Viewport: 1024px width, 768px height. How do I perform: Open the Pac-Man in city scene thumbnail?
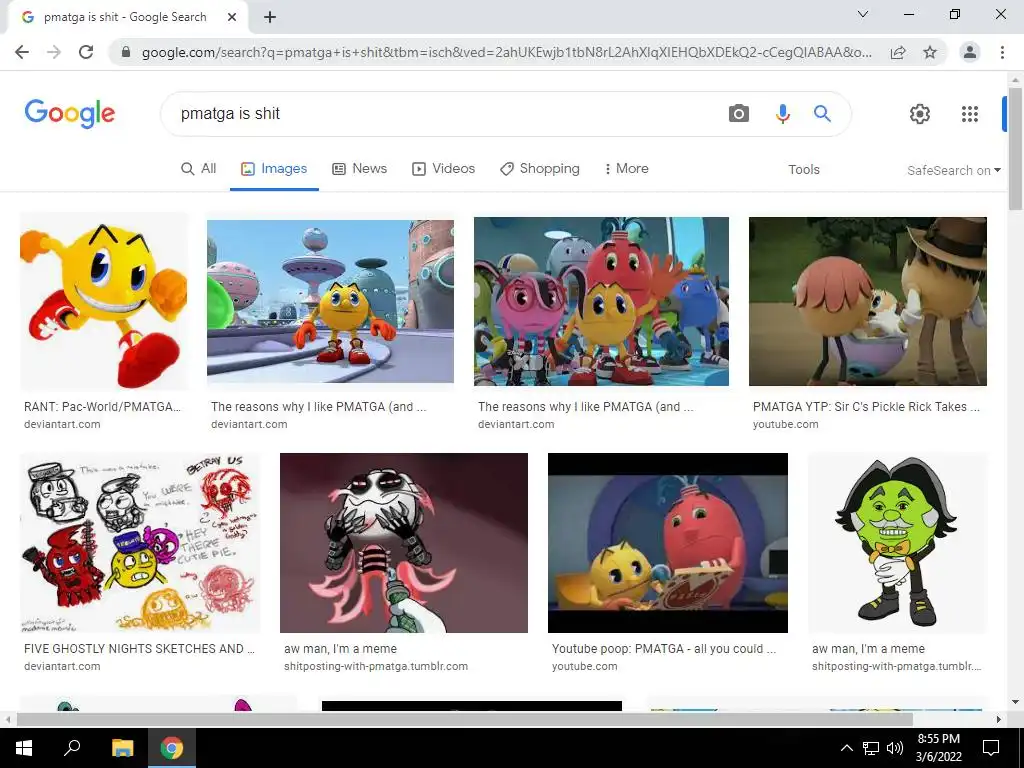(x=330, y=302)
